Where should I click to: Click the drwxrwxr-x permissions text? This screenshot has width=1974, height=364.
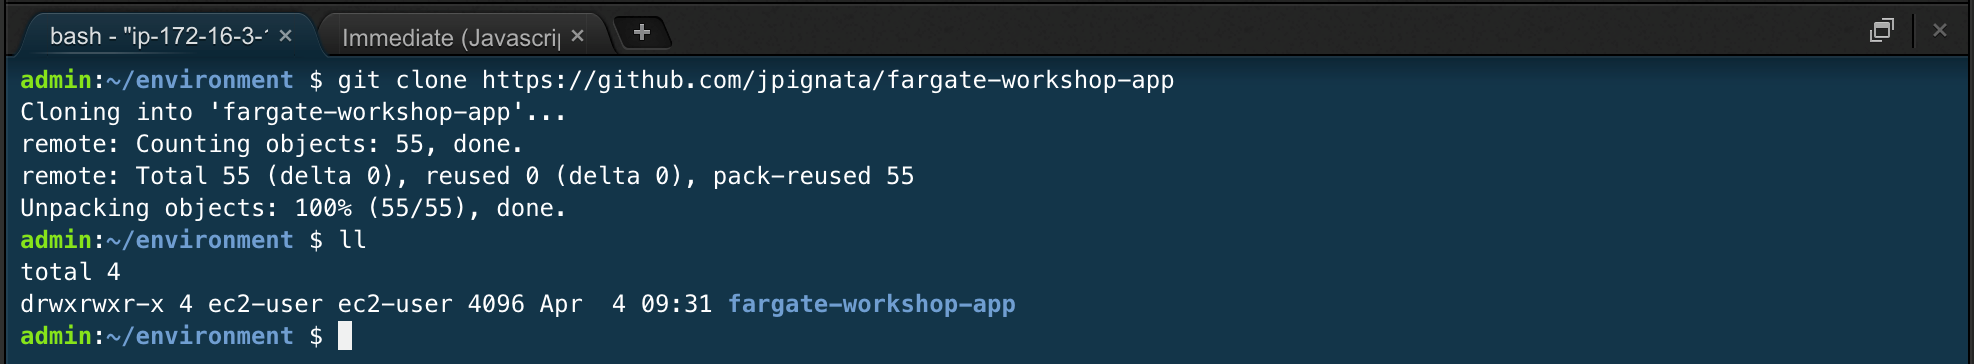pos(92,304)
